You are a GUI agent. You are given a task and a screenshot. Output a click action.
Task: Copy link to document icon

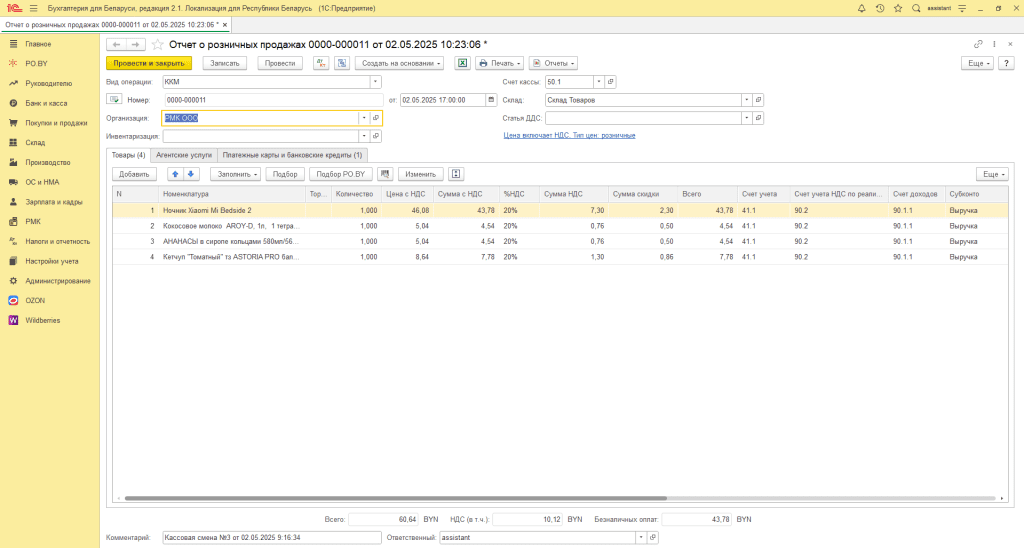(978, 44)
